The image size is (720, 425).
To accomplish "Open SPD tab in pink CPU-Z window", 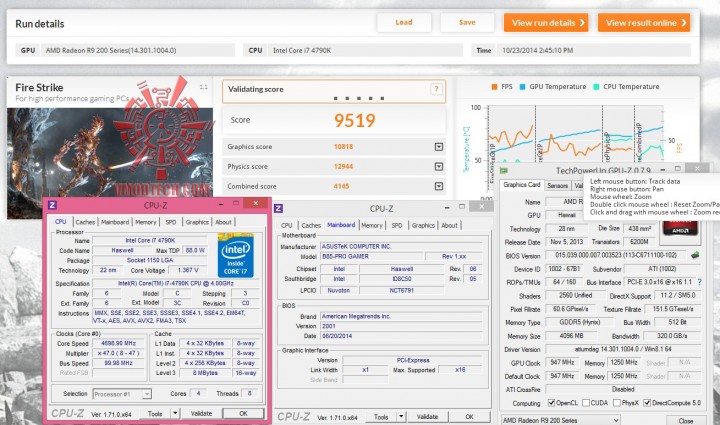I will point(171,222).
